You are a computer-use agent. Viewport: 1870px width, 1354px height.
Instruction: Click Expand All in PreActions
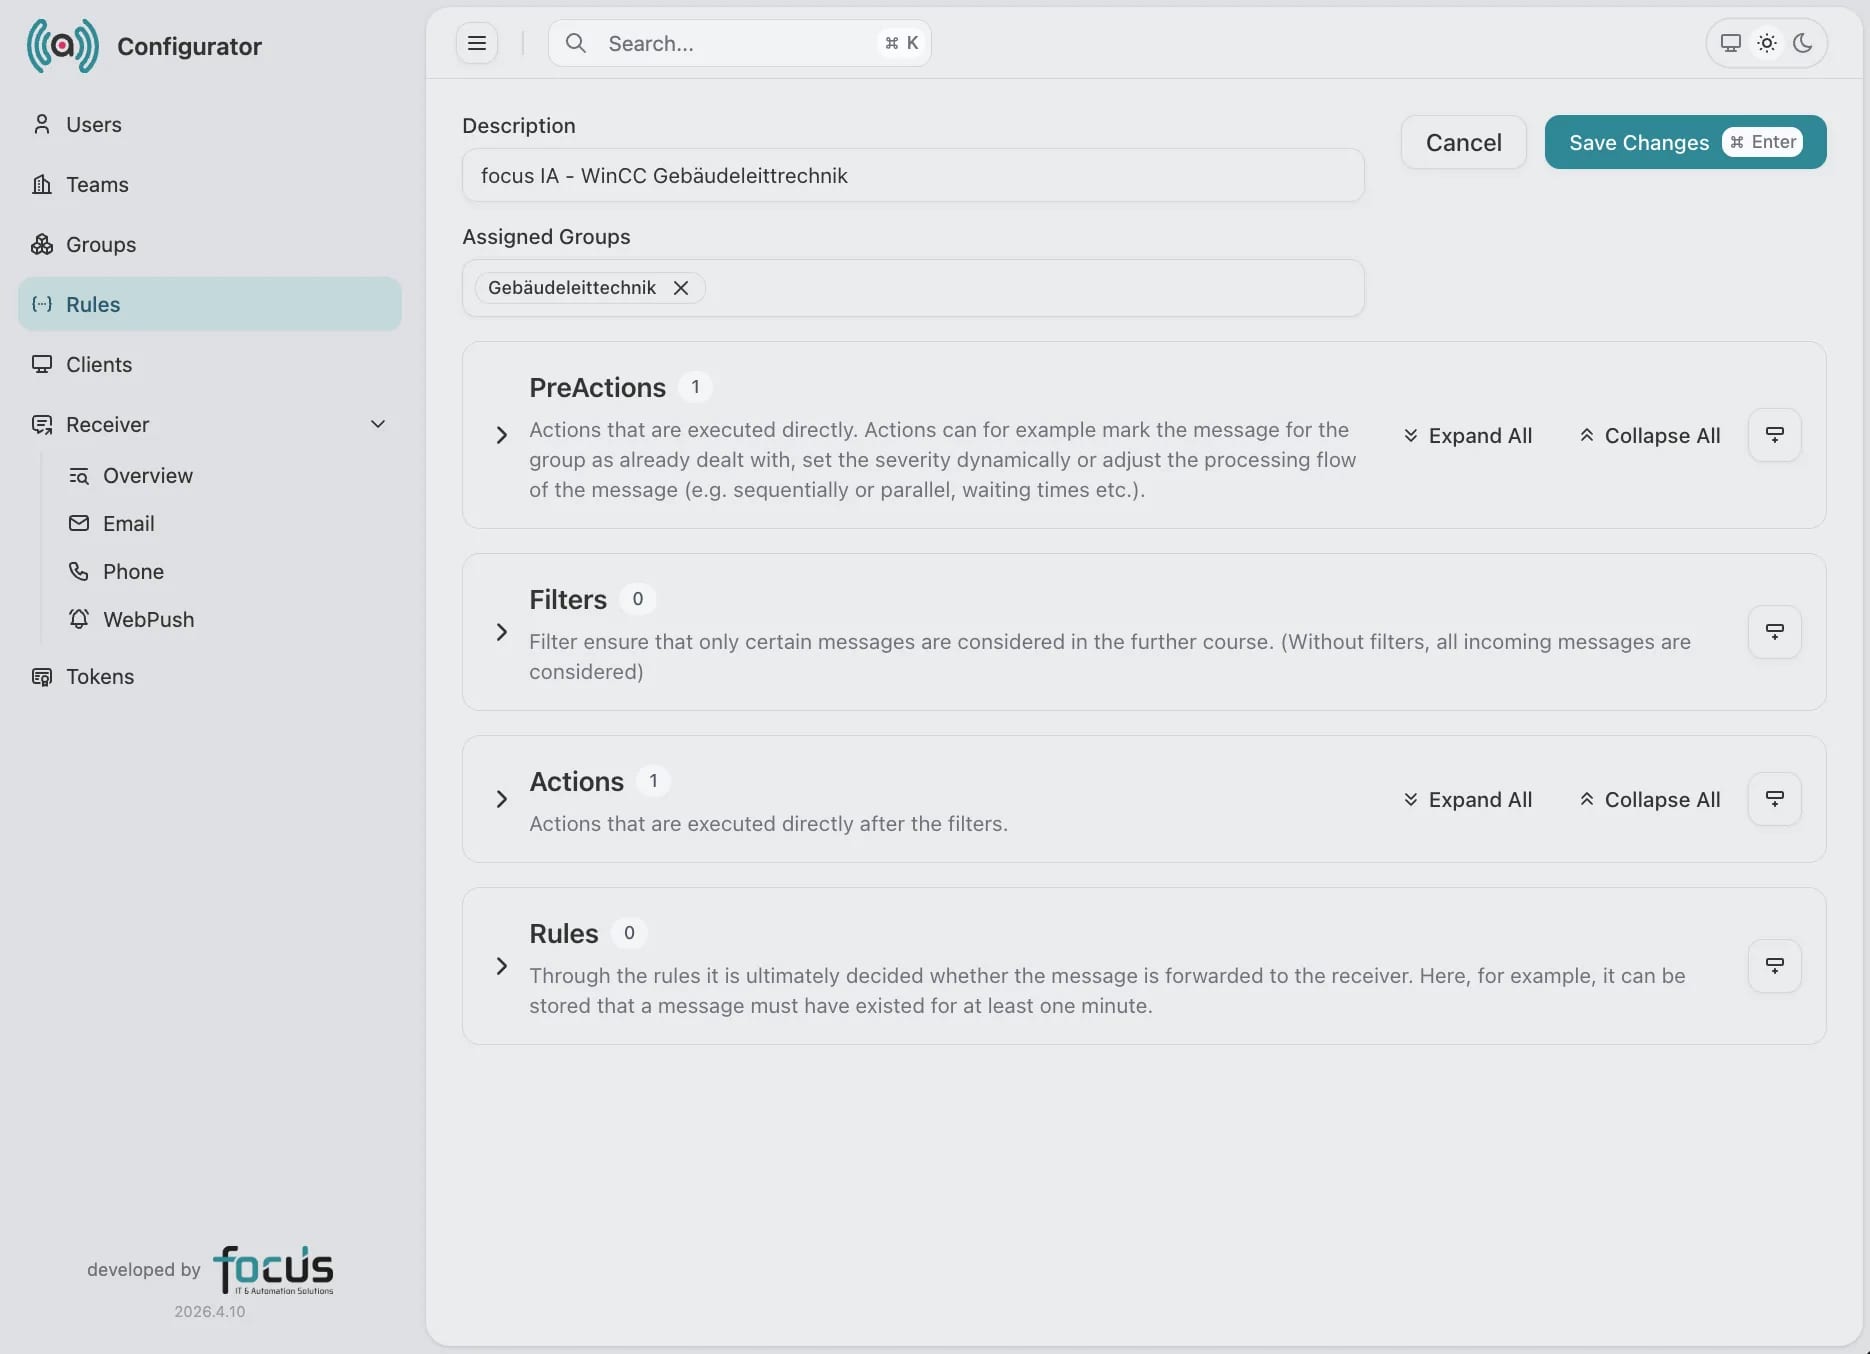point(1467,435)
